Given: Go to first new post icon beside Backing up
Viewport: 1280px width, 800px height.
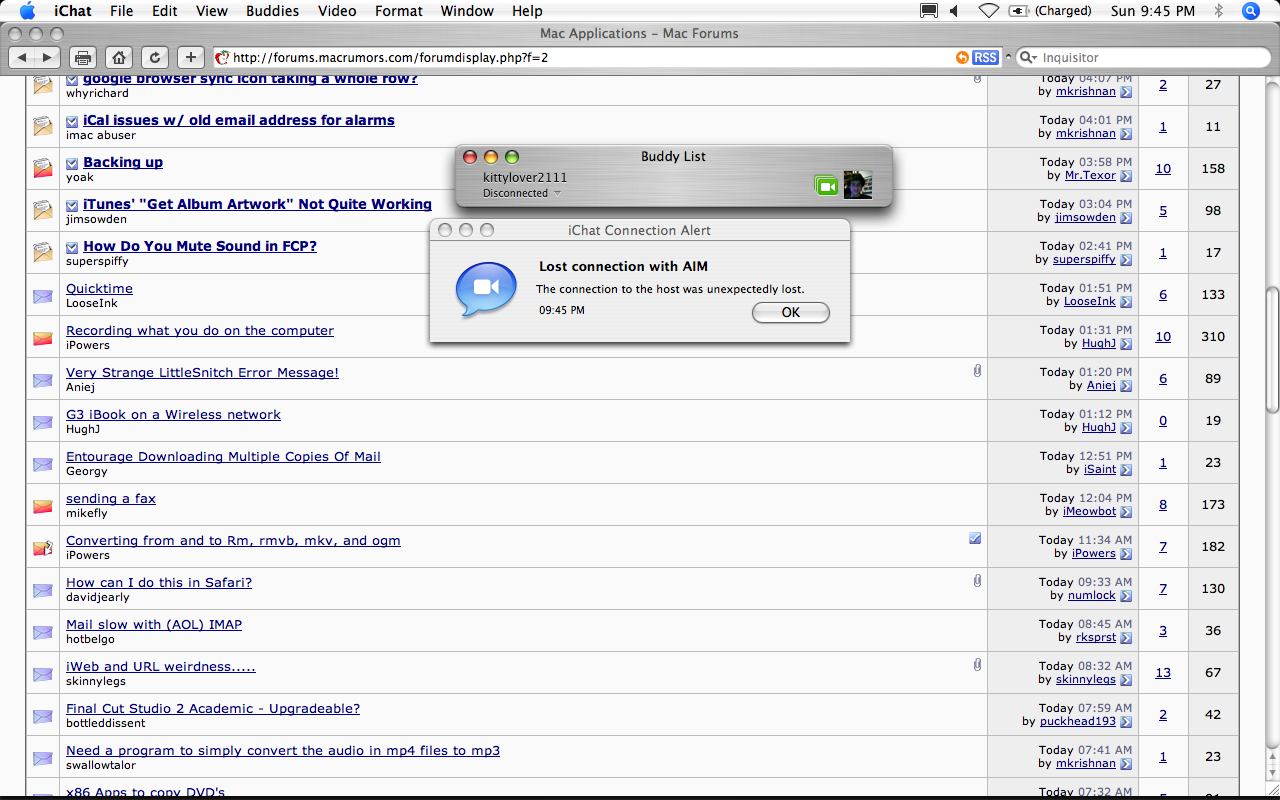Looking at the screenshot, I should coord(72,163).
